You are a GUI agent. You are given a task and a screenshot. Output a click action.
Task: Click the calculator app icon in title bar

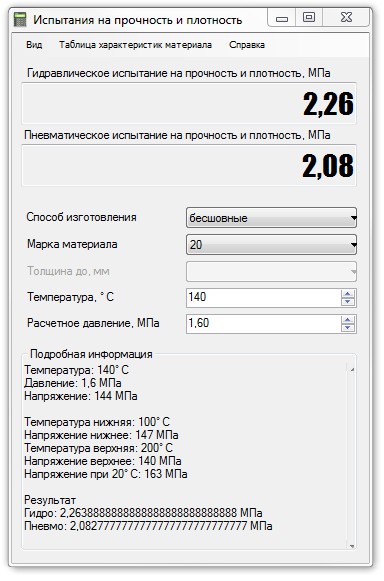pyautogui.click(x=20, y=19)
